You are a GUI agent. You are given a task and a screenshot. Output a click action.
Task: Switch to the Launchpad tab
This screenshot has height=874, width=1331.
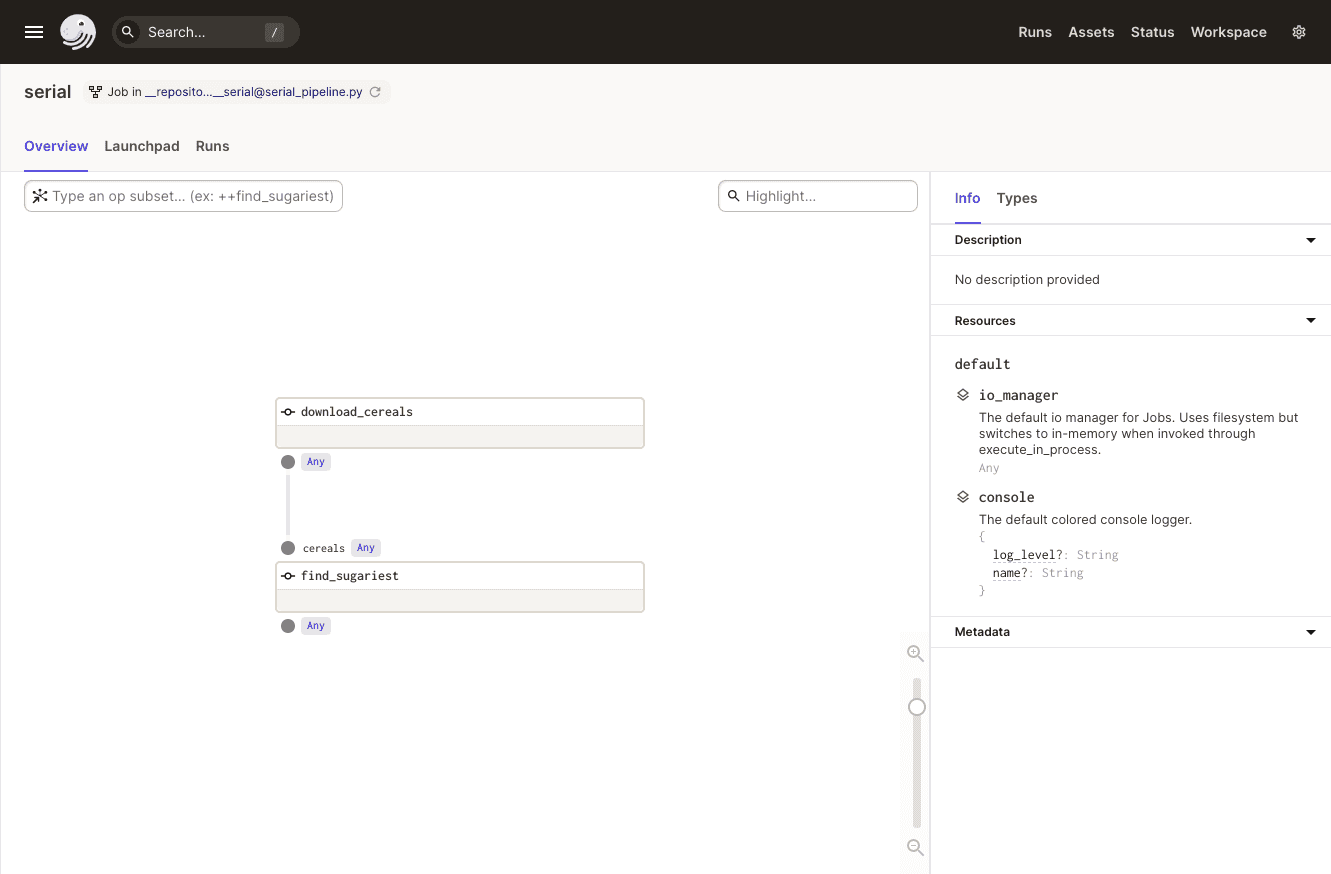(x=142, y=146)
